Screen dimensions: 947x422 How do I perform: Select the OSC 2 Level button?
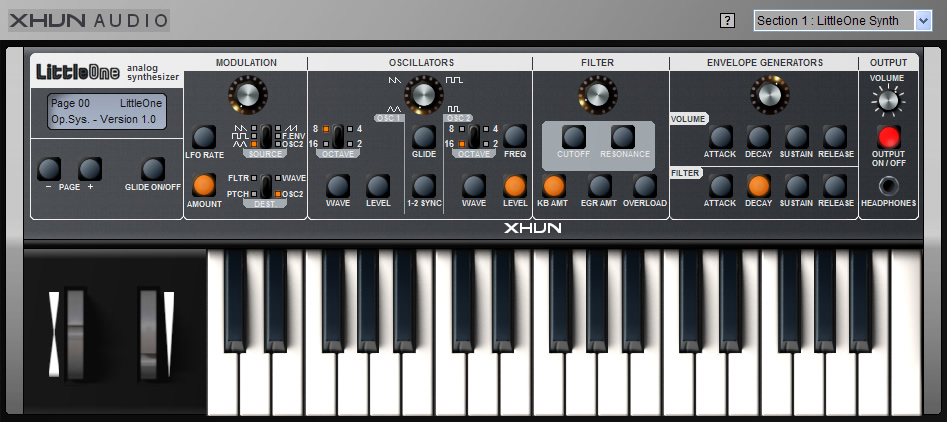point(515,187)
